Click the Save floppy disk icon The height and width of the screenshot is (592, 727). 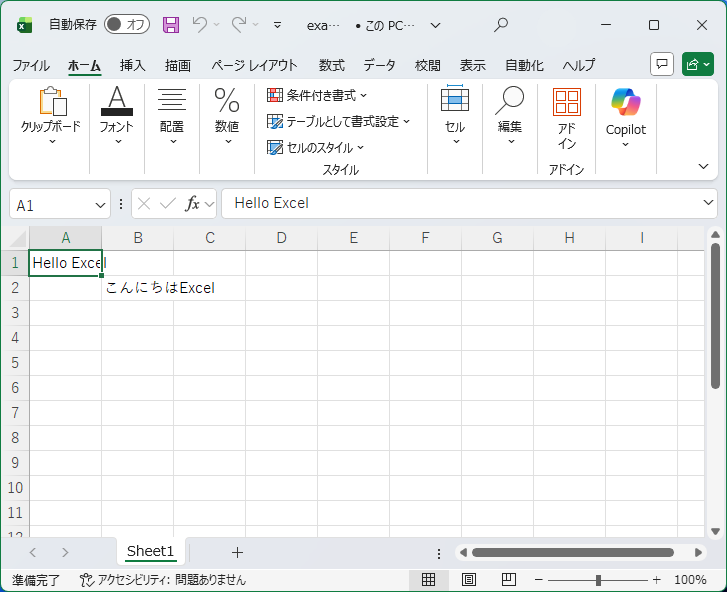coord(171,25)
